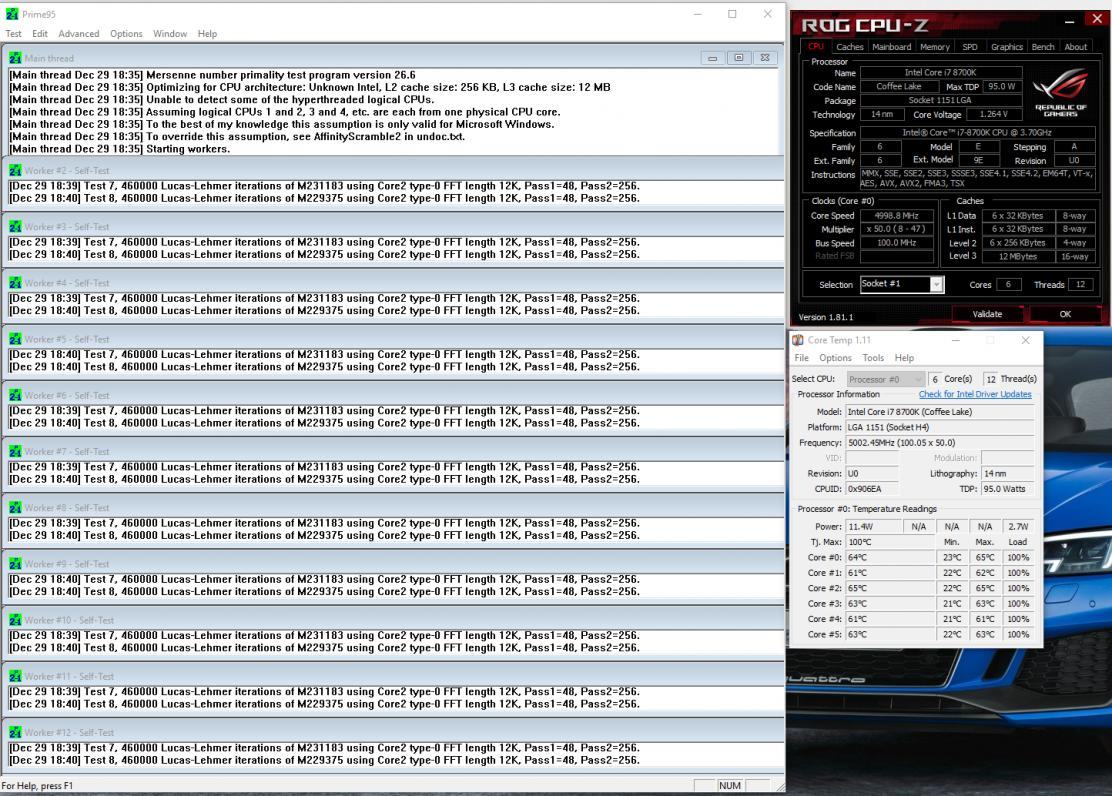Expand the Socket #1 selection dropdown
1112x796 pixels.
[937, 284]
